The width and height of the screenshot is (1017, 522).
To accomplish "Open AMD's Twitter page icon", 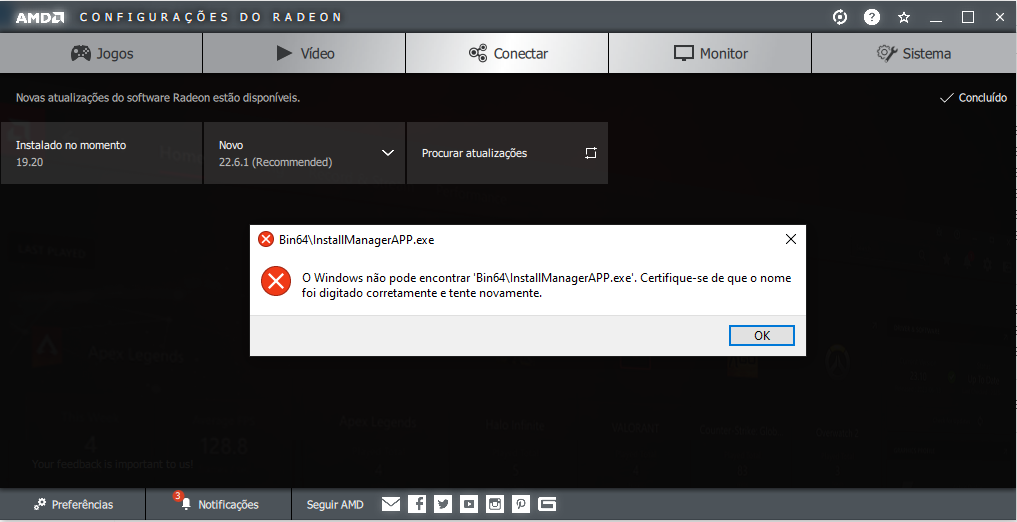I will click(443, 504).
